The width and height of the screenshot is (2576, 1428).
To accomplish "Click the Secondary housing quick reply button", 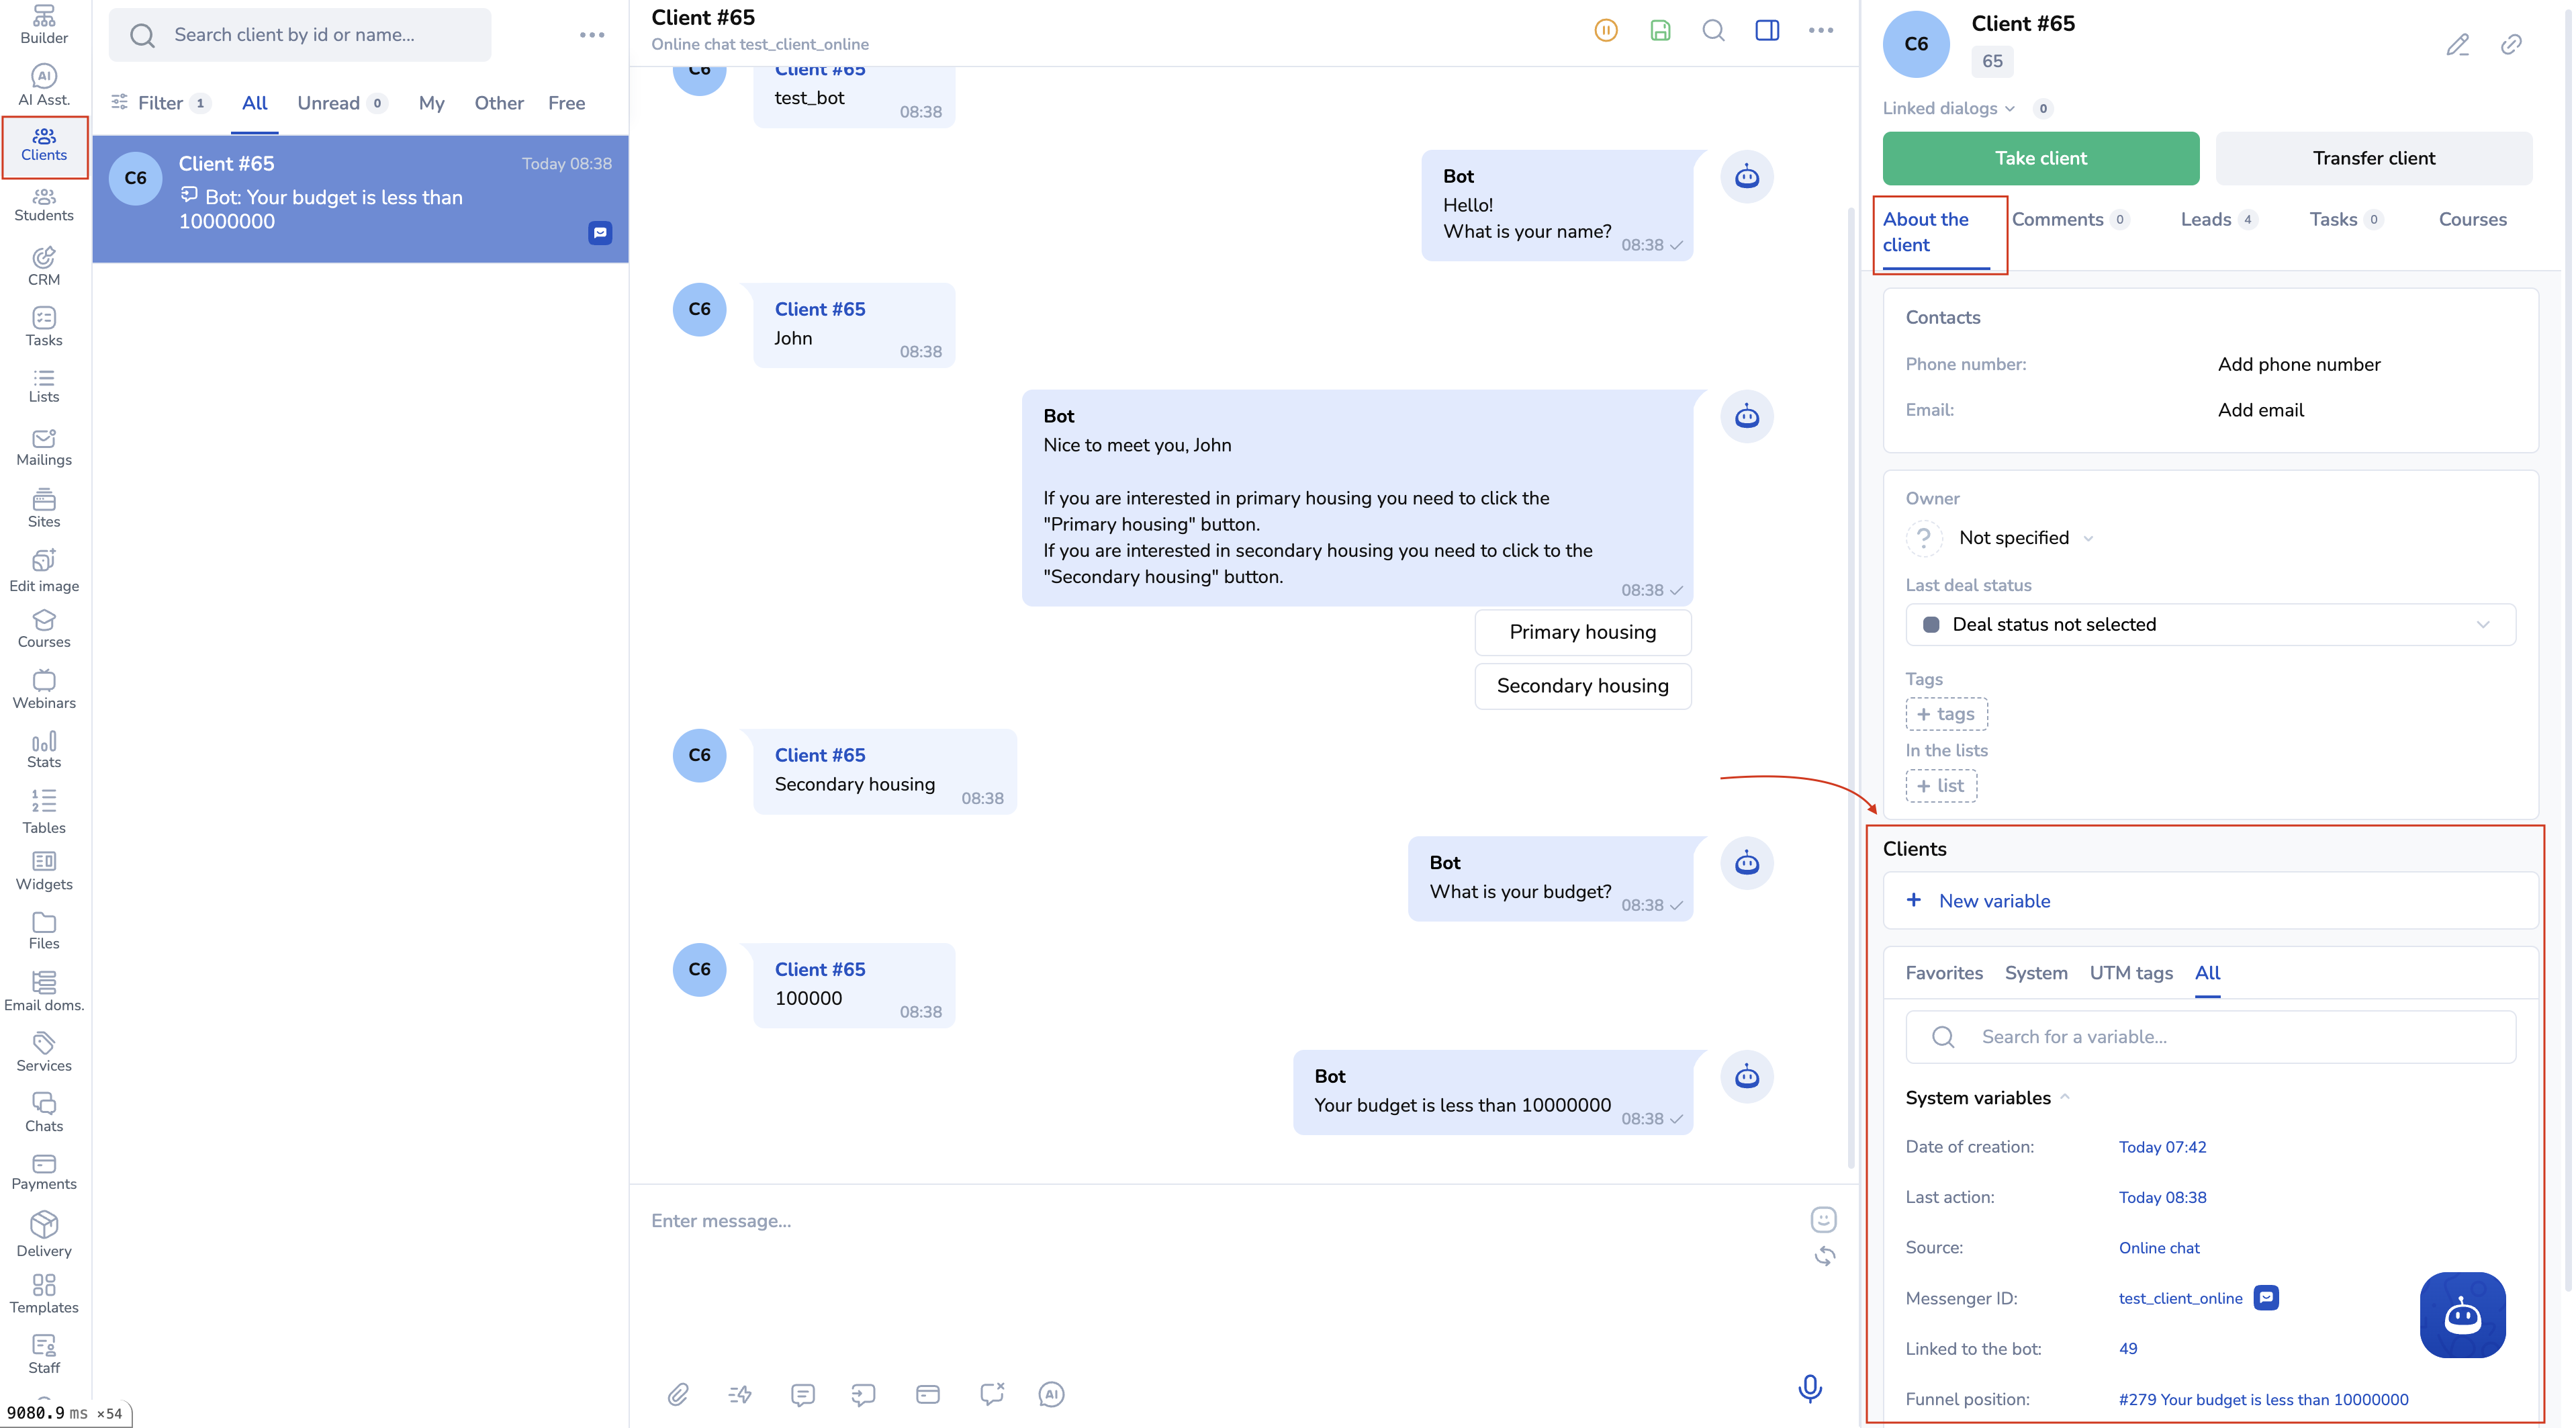I will click(1582, 686).
